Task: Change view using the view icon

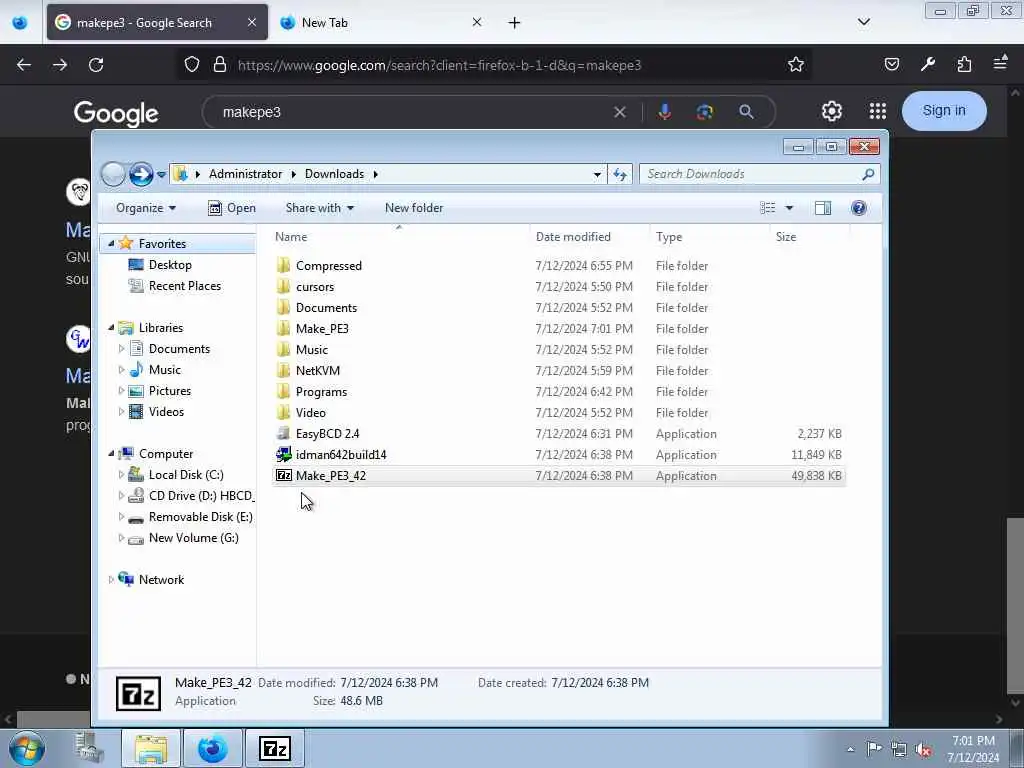Action: 768,208
